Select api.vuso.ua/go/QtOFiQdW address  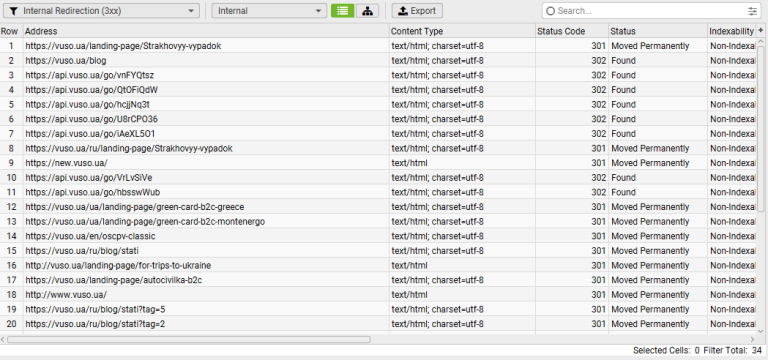(206, 90)
